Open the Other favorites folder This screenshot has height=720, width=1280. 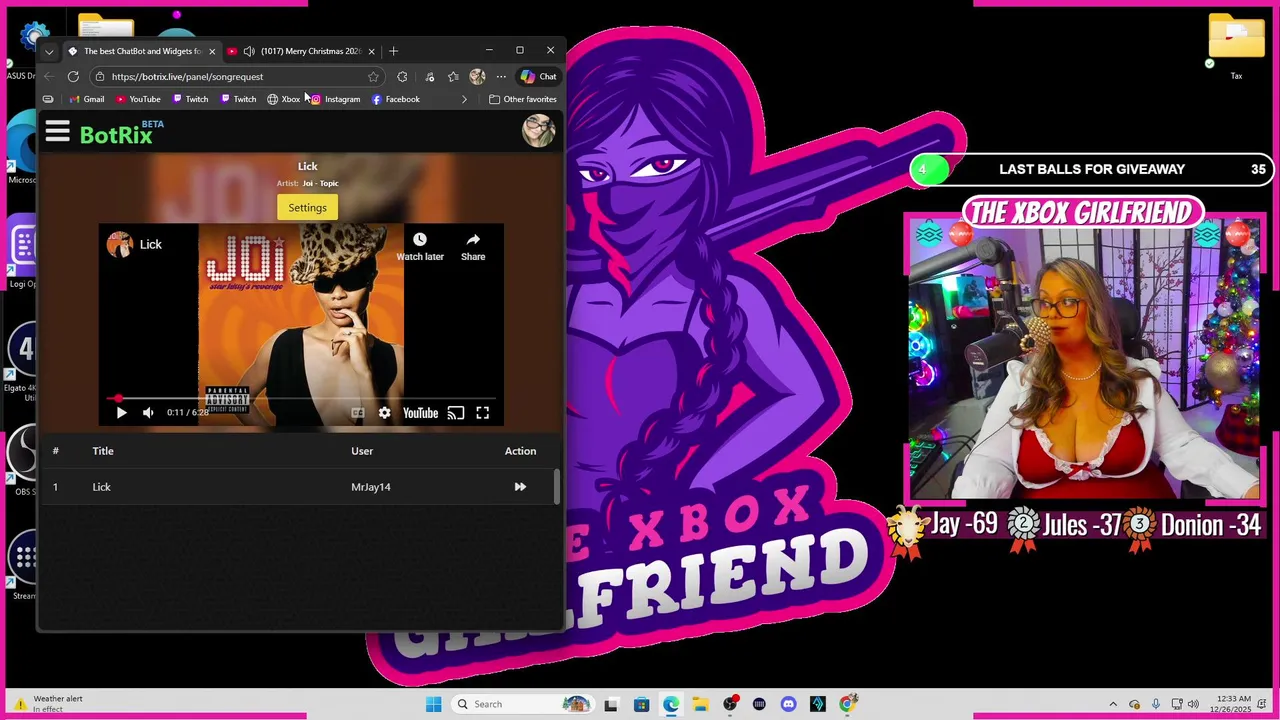[523, 99]
